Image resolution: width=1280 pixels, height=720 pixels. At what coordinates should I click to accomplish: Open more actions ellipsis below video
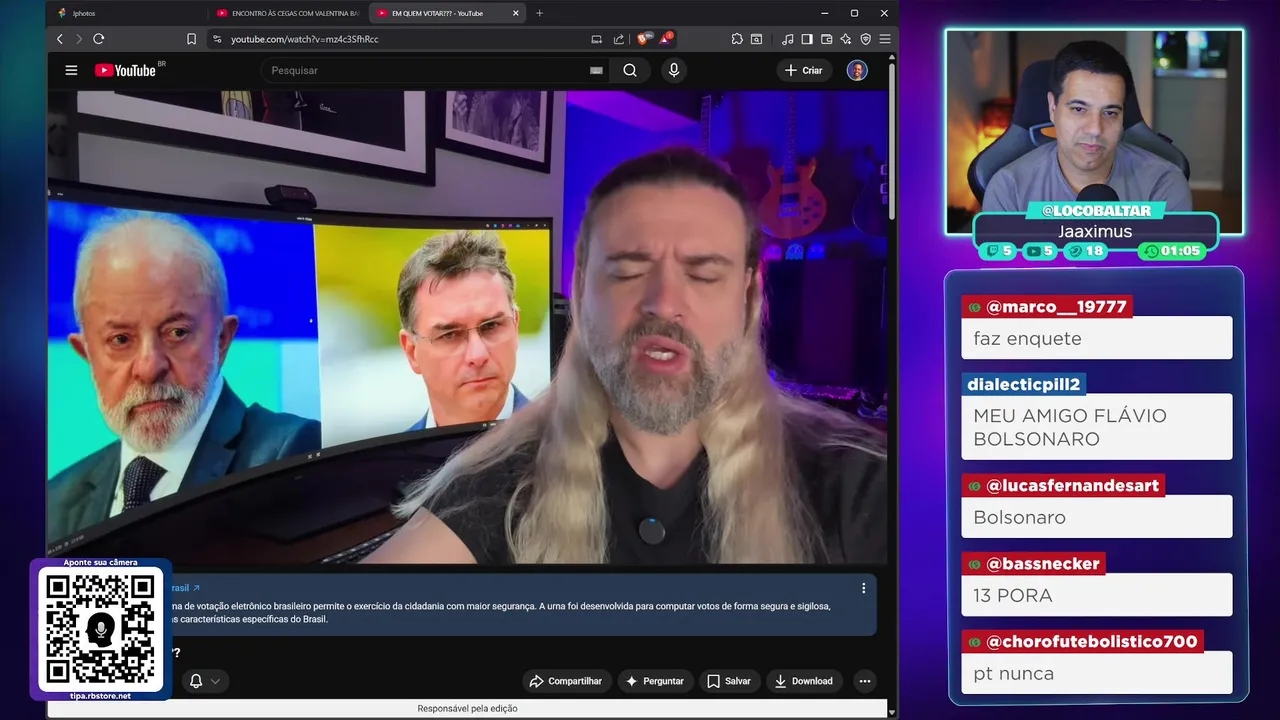[865, 681]
